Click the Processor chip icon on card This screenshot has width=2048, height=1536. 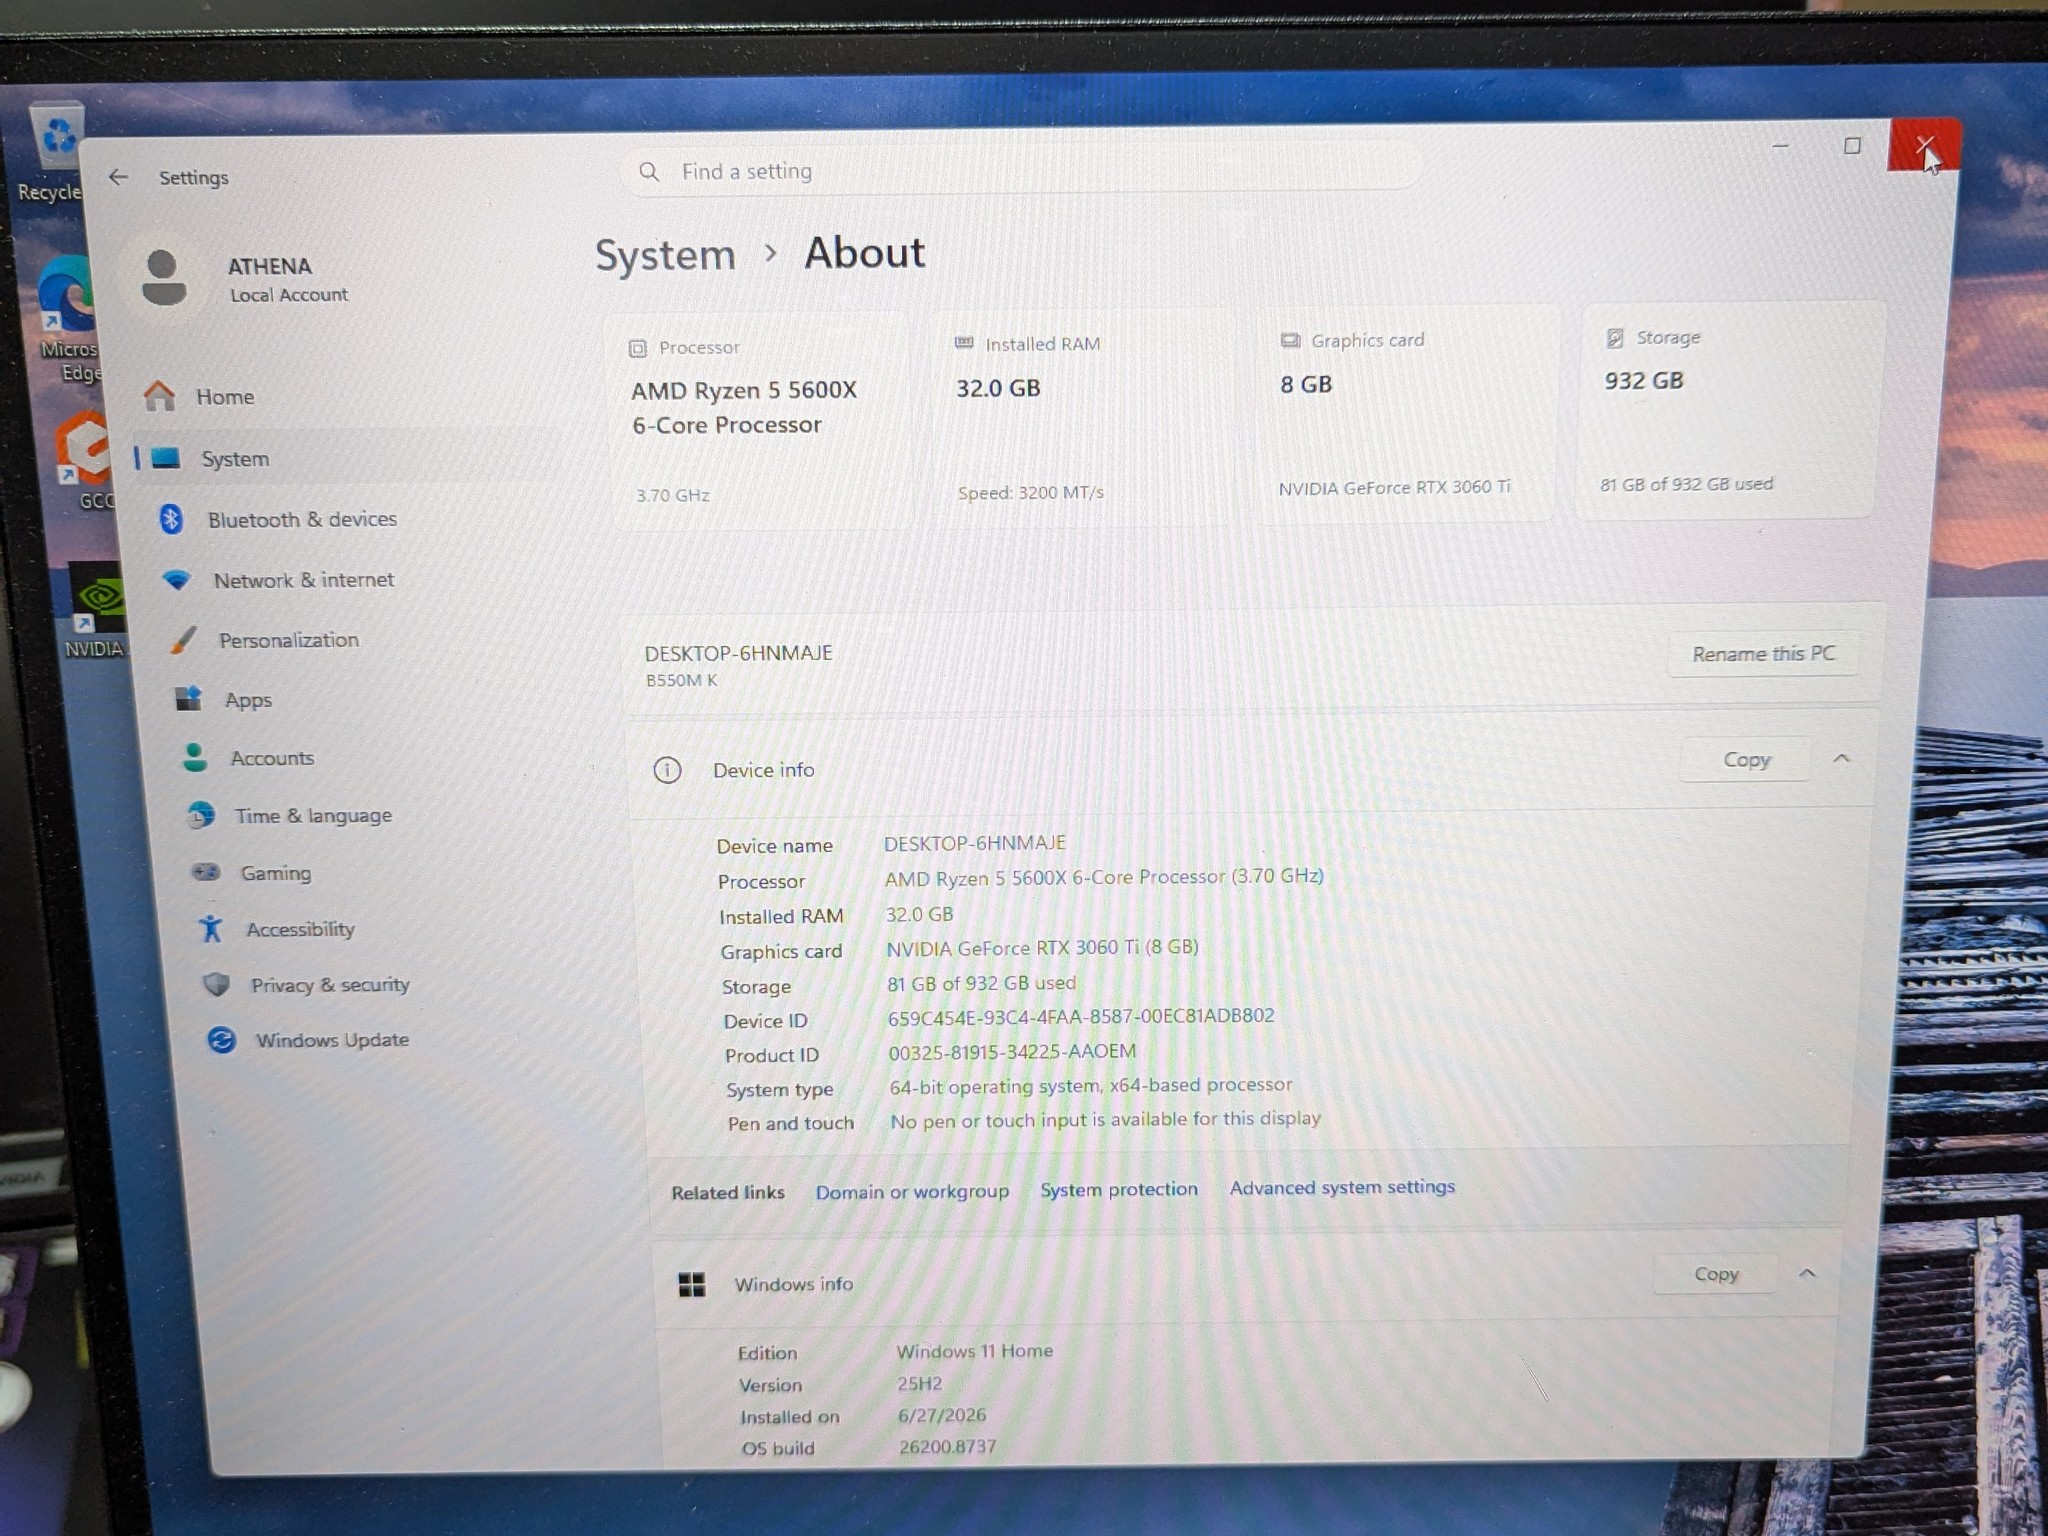637,349
